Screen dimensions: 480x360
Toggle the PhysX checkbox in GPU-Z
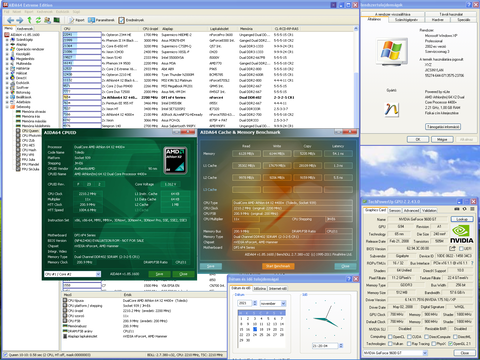[x=435, y=344]
